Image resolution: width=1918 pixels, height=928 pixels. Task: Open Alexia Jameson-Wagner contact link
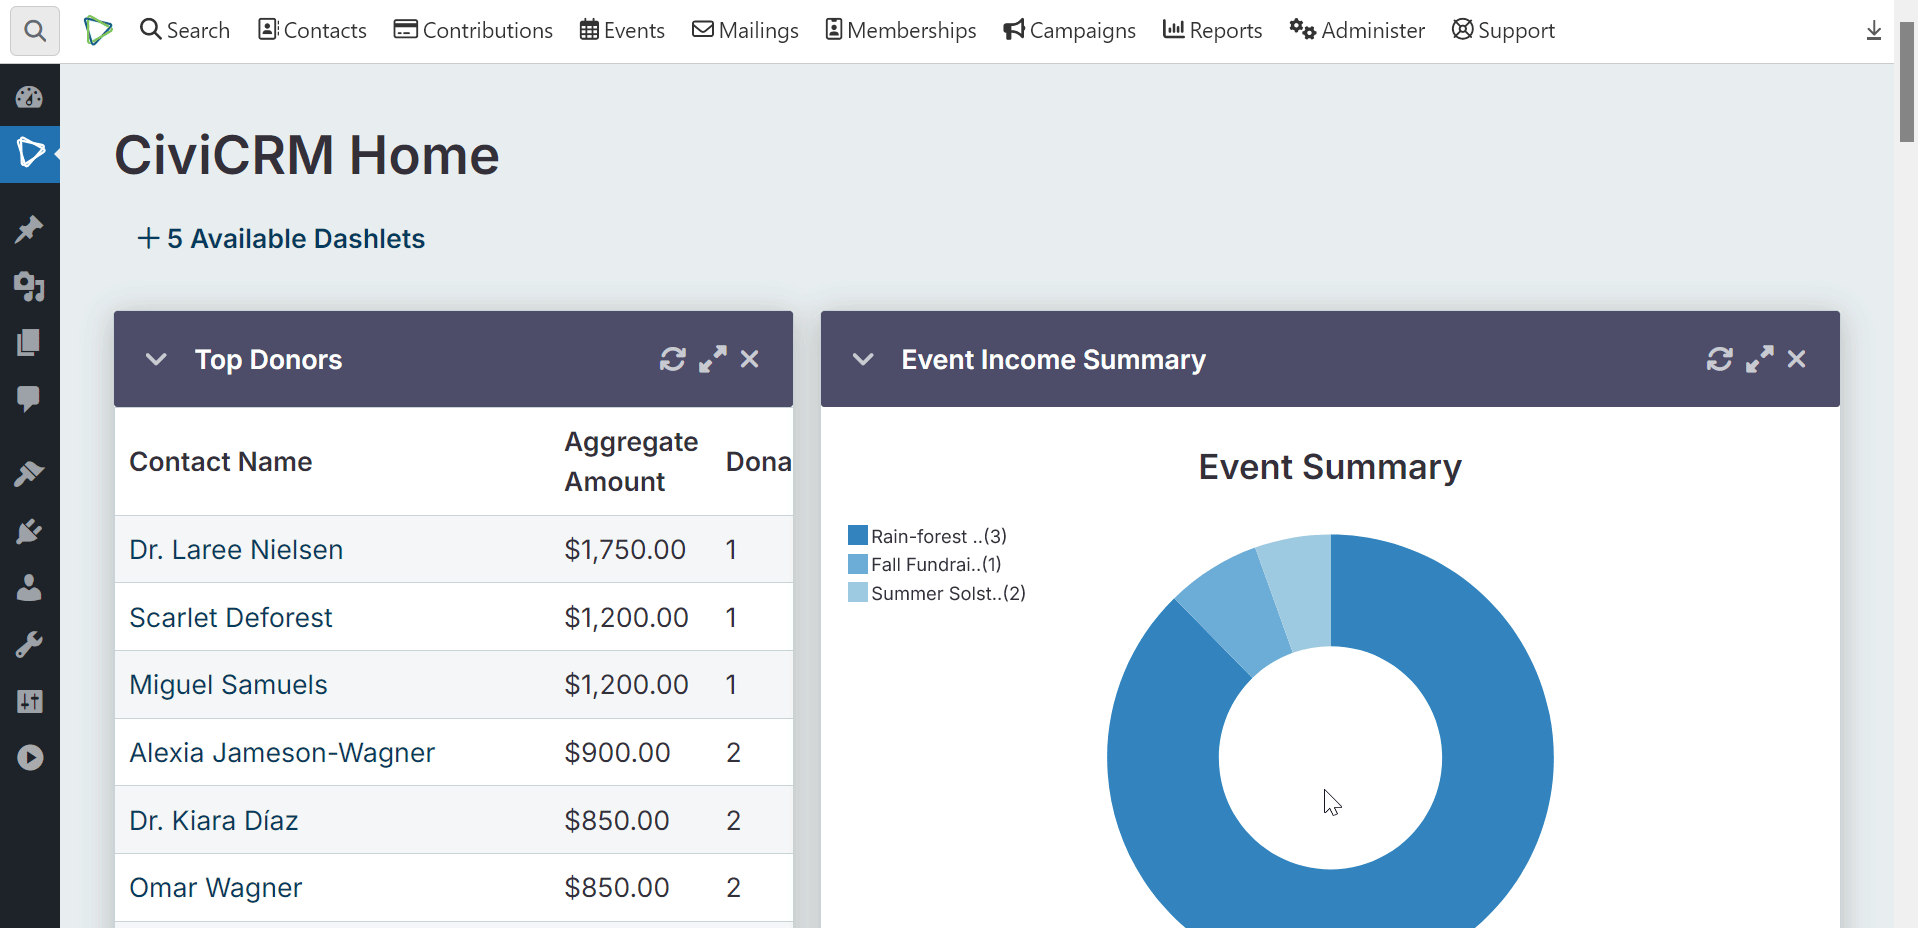click(x=282, y=753)
